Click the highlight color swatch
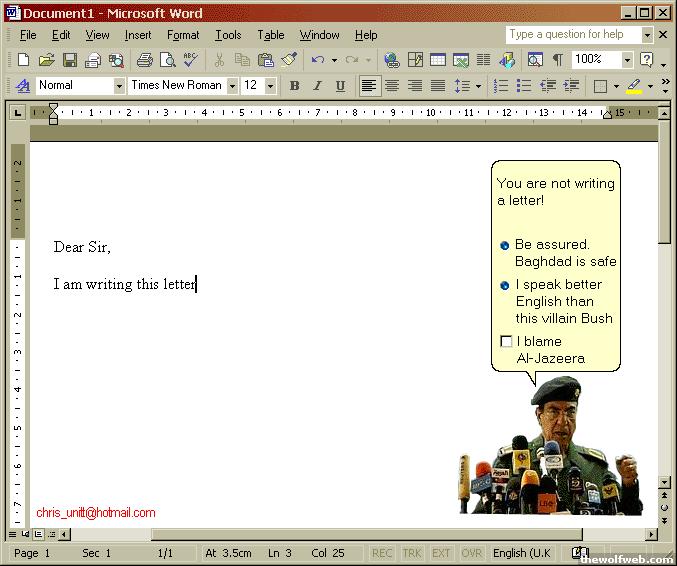 pos(634,86)
